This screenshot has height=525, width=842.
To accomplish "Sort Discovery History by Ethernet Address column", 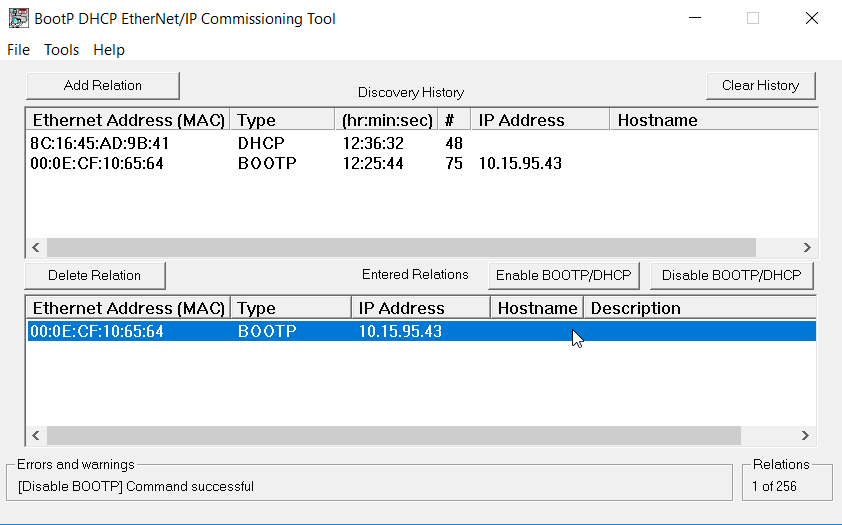I will pyautogui.click(x=128, y=120).
